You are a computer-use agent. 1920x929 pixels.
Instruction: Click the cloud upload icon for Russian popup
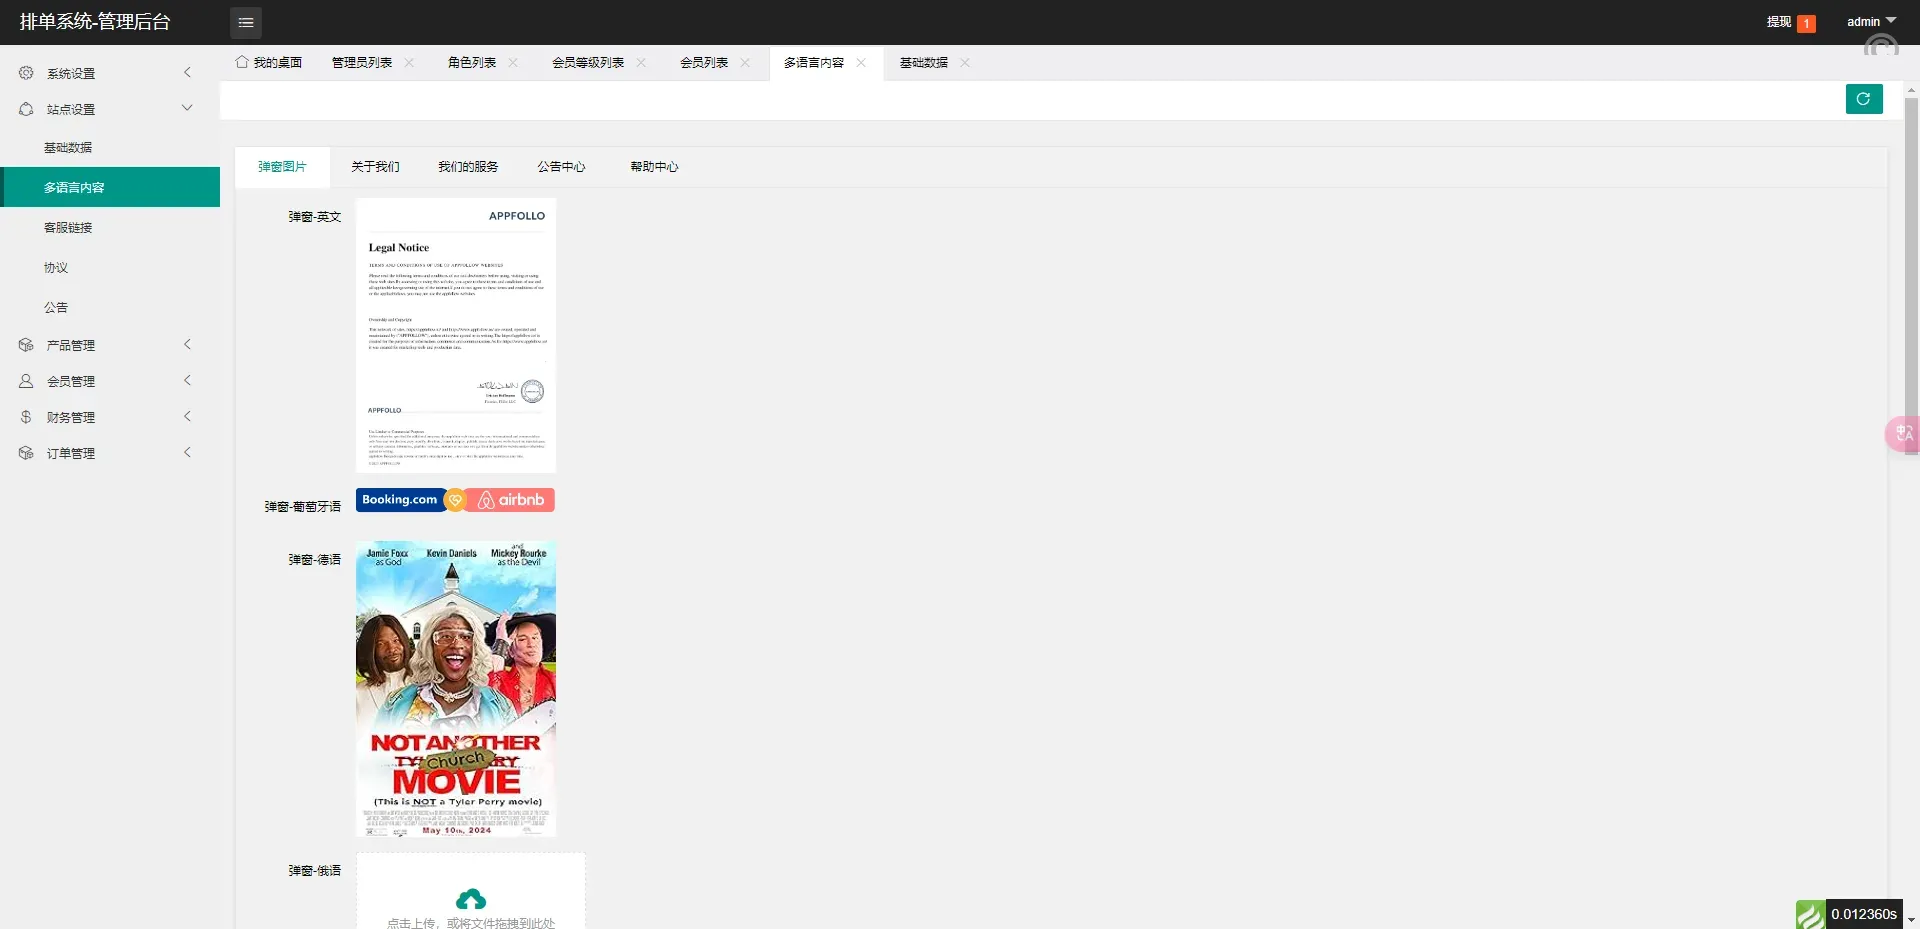click(470, 898)
